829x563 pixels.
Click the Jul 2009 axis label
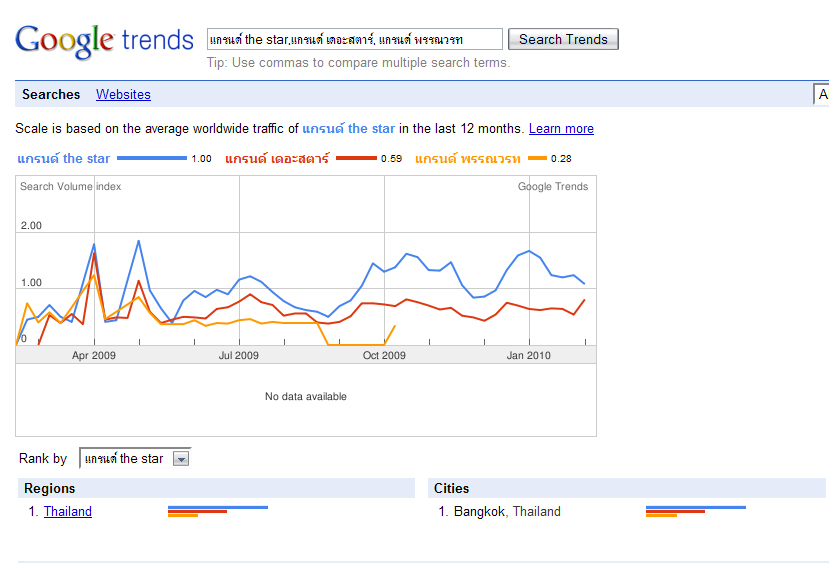pos(238,355)
